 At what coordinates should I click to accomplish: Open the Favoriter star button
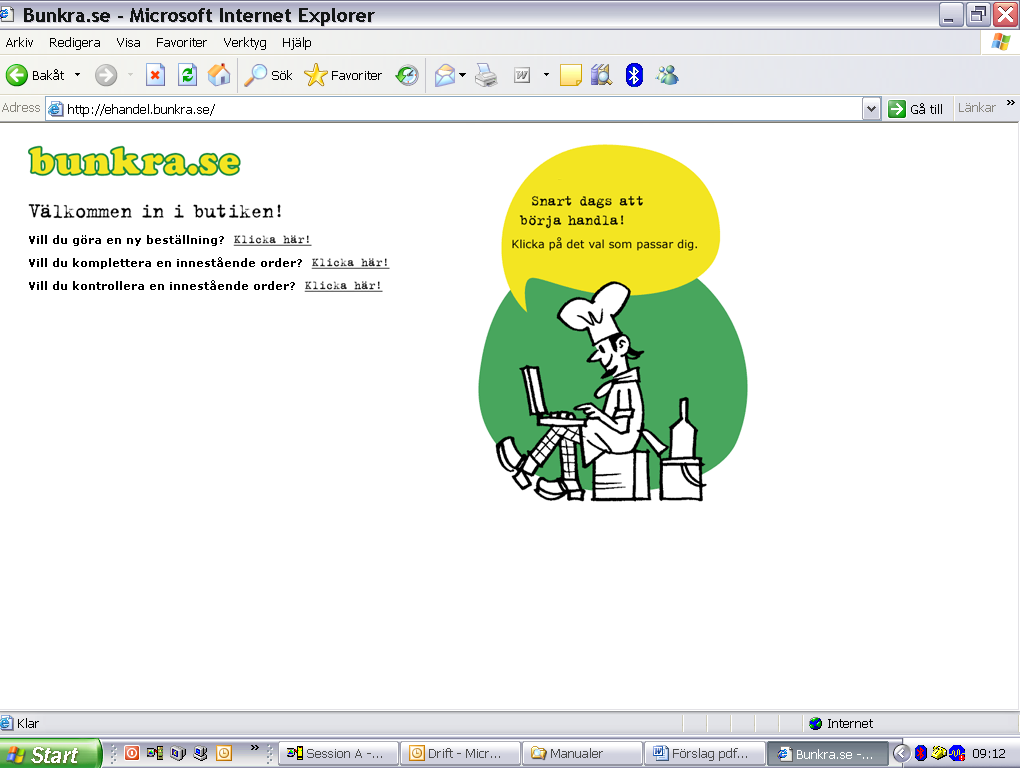(x=343, y=75)
